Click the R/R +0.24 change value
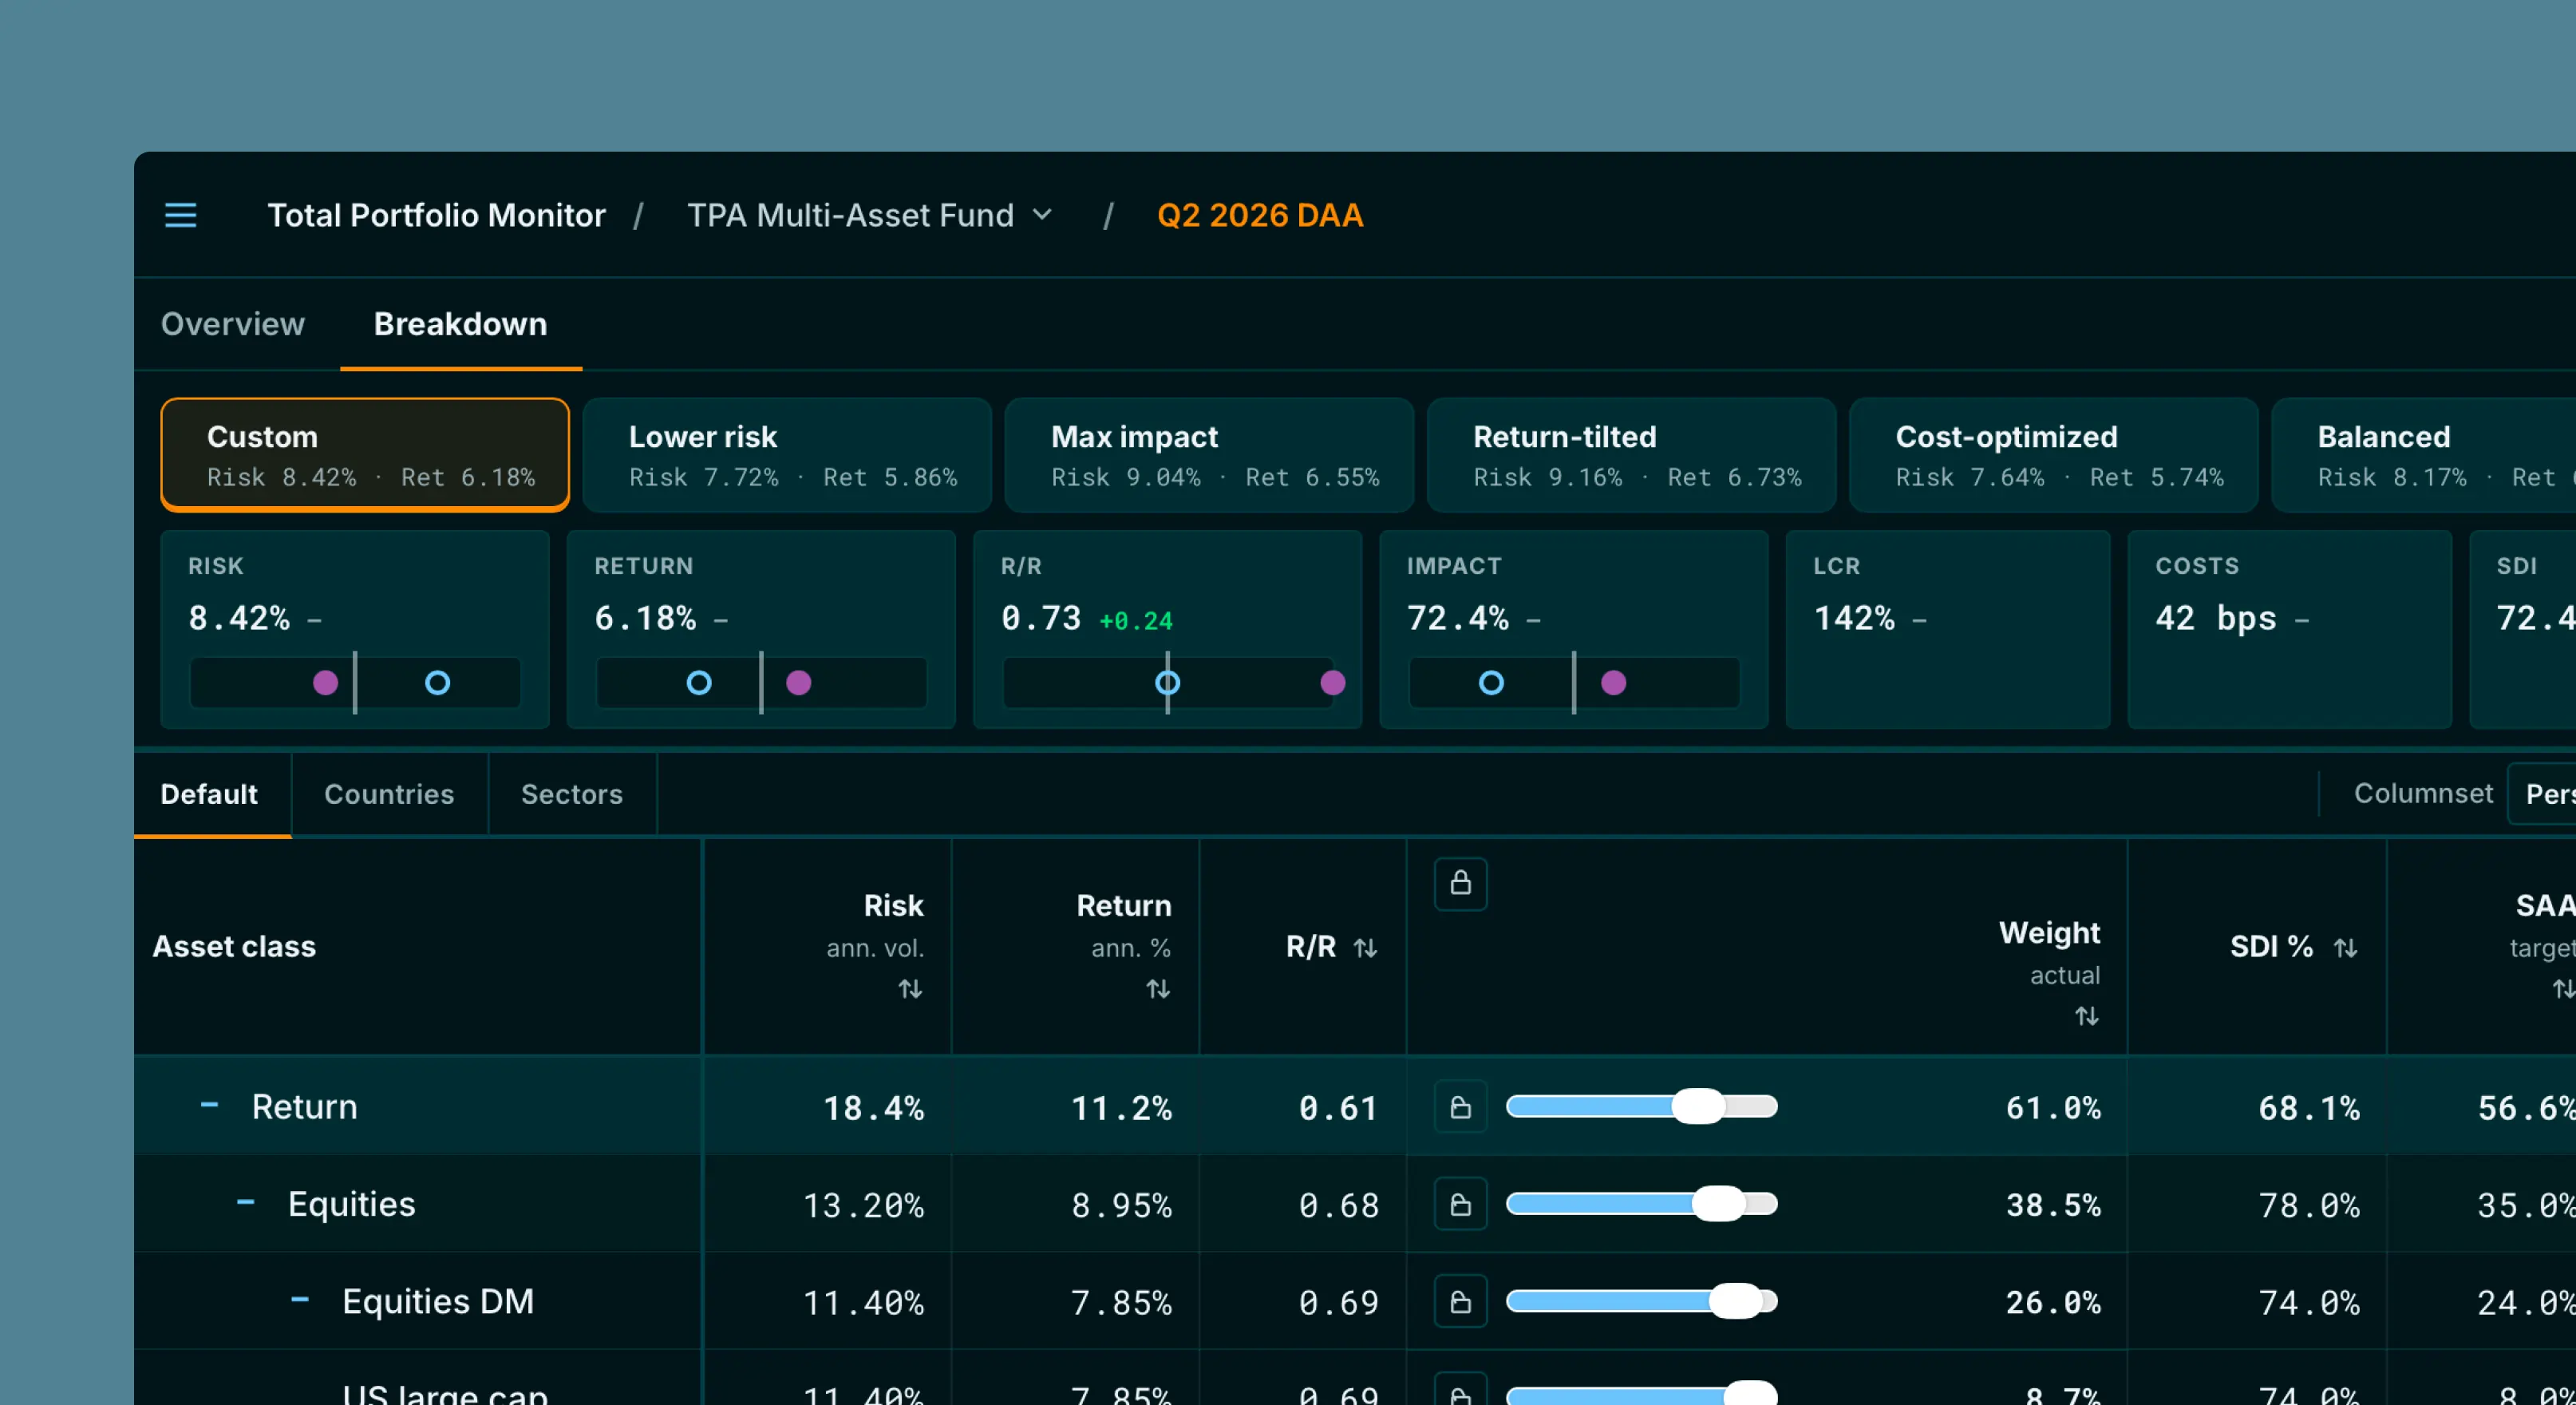Screen dimensions: 2576x1405 [x=1136, y=621]
